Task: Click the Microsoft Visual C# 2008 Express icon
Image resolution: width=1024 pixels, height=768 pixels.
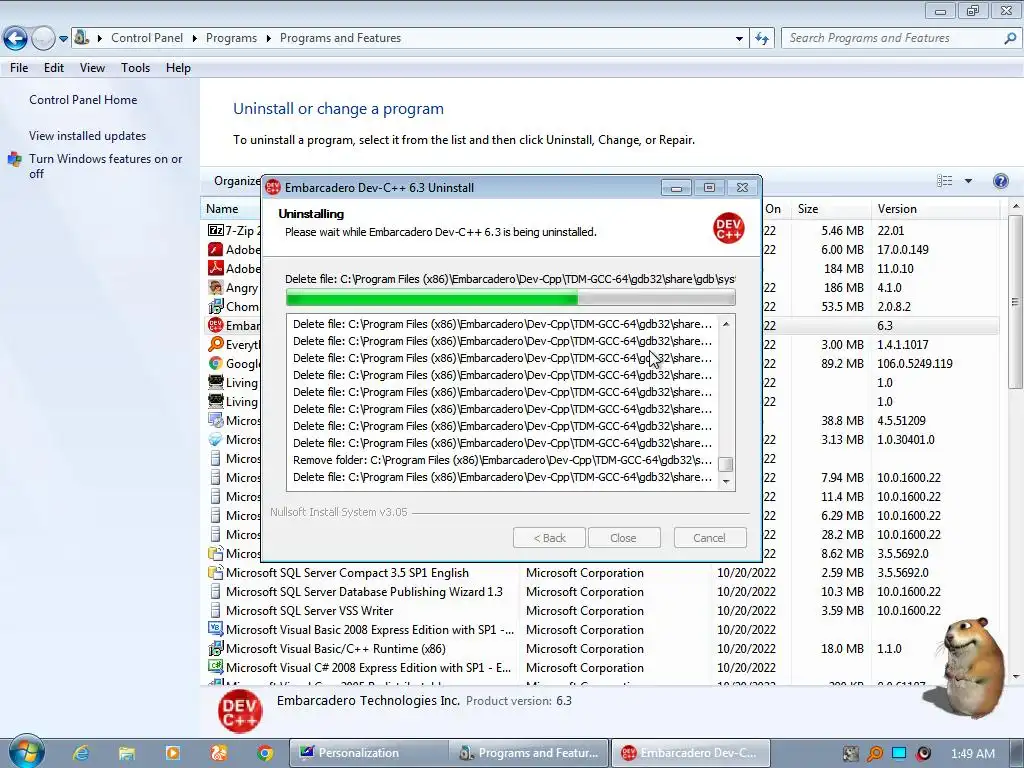Action: coord(216,667)
